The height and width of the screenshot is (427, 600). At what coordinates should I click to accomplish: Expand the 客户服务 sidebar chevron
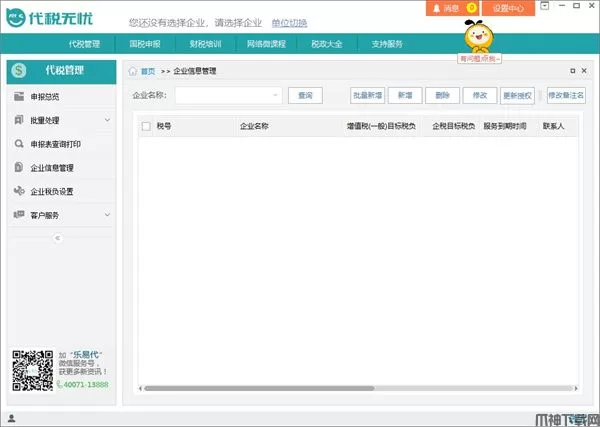point(108,215)
